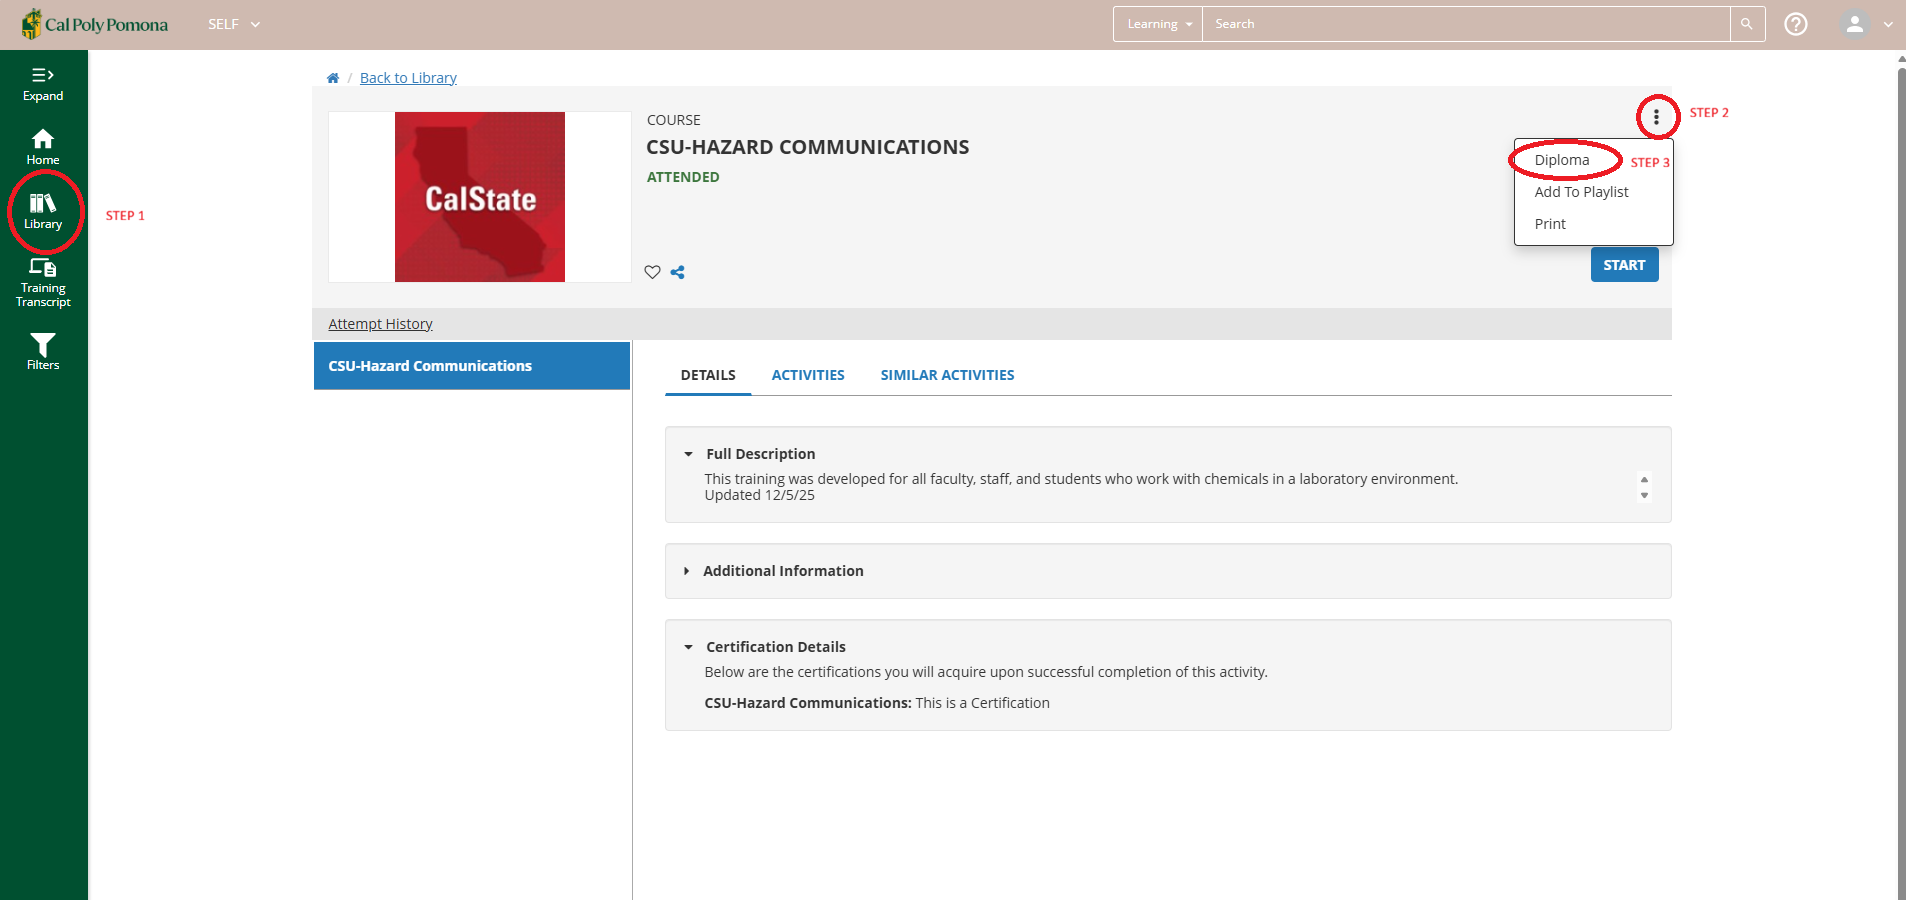This screenshot has height=900, width=1906.
Task: Click the CalState course thumbnail
Action: pyautogui.click(x=479, y=197)
